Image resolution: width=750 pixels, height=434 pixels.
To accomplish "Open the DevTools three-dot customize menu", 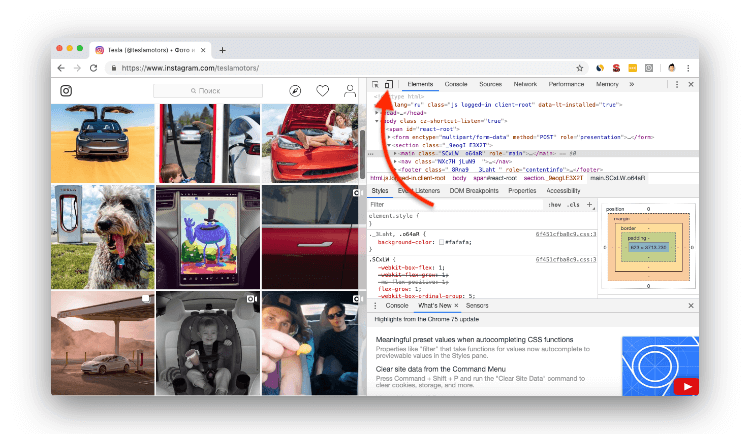I will pos(676,84).
